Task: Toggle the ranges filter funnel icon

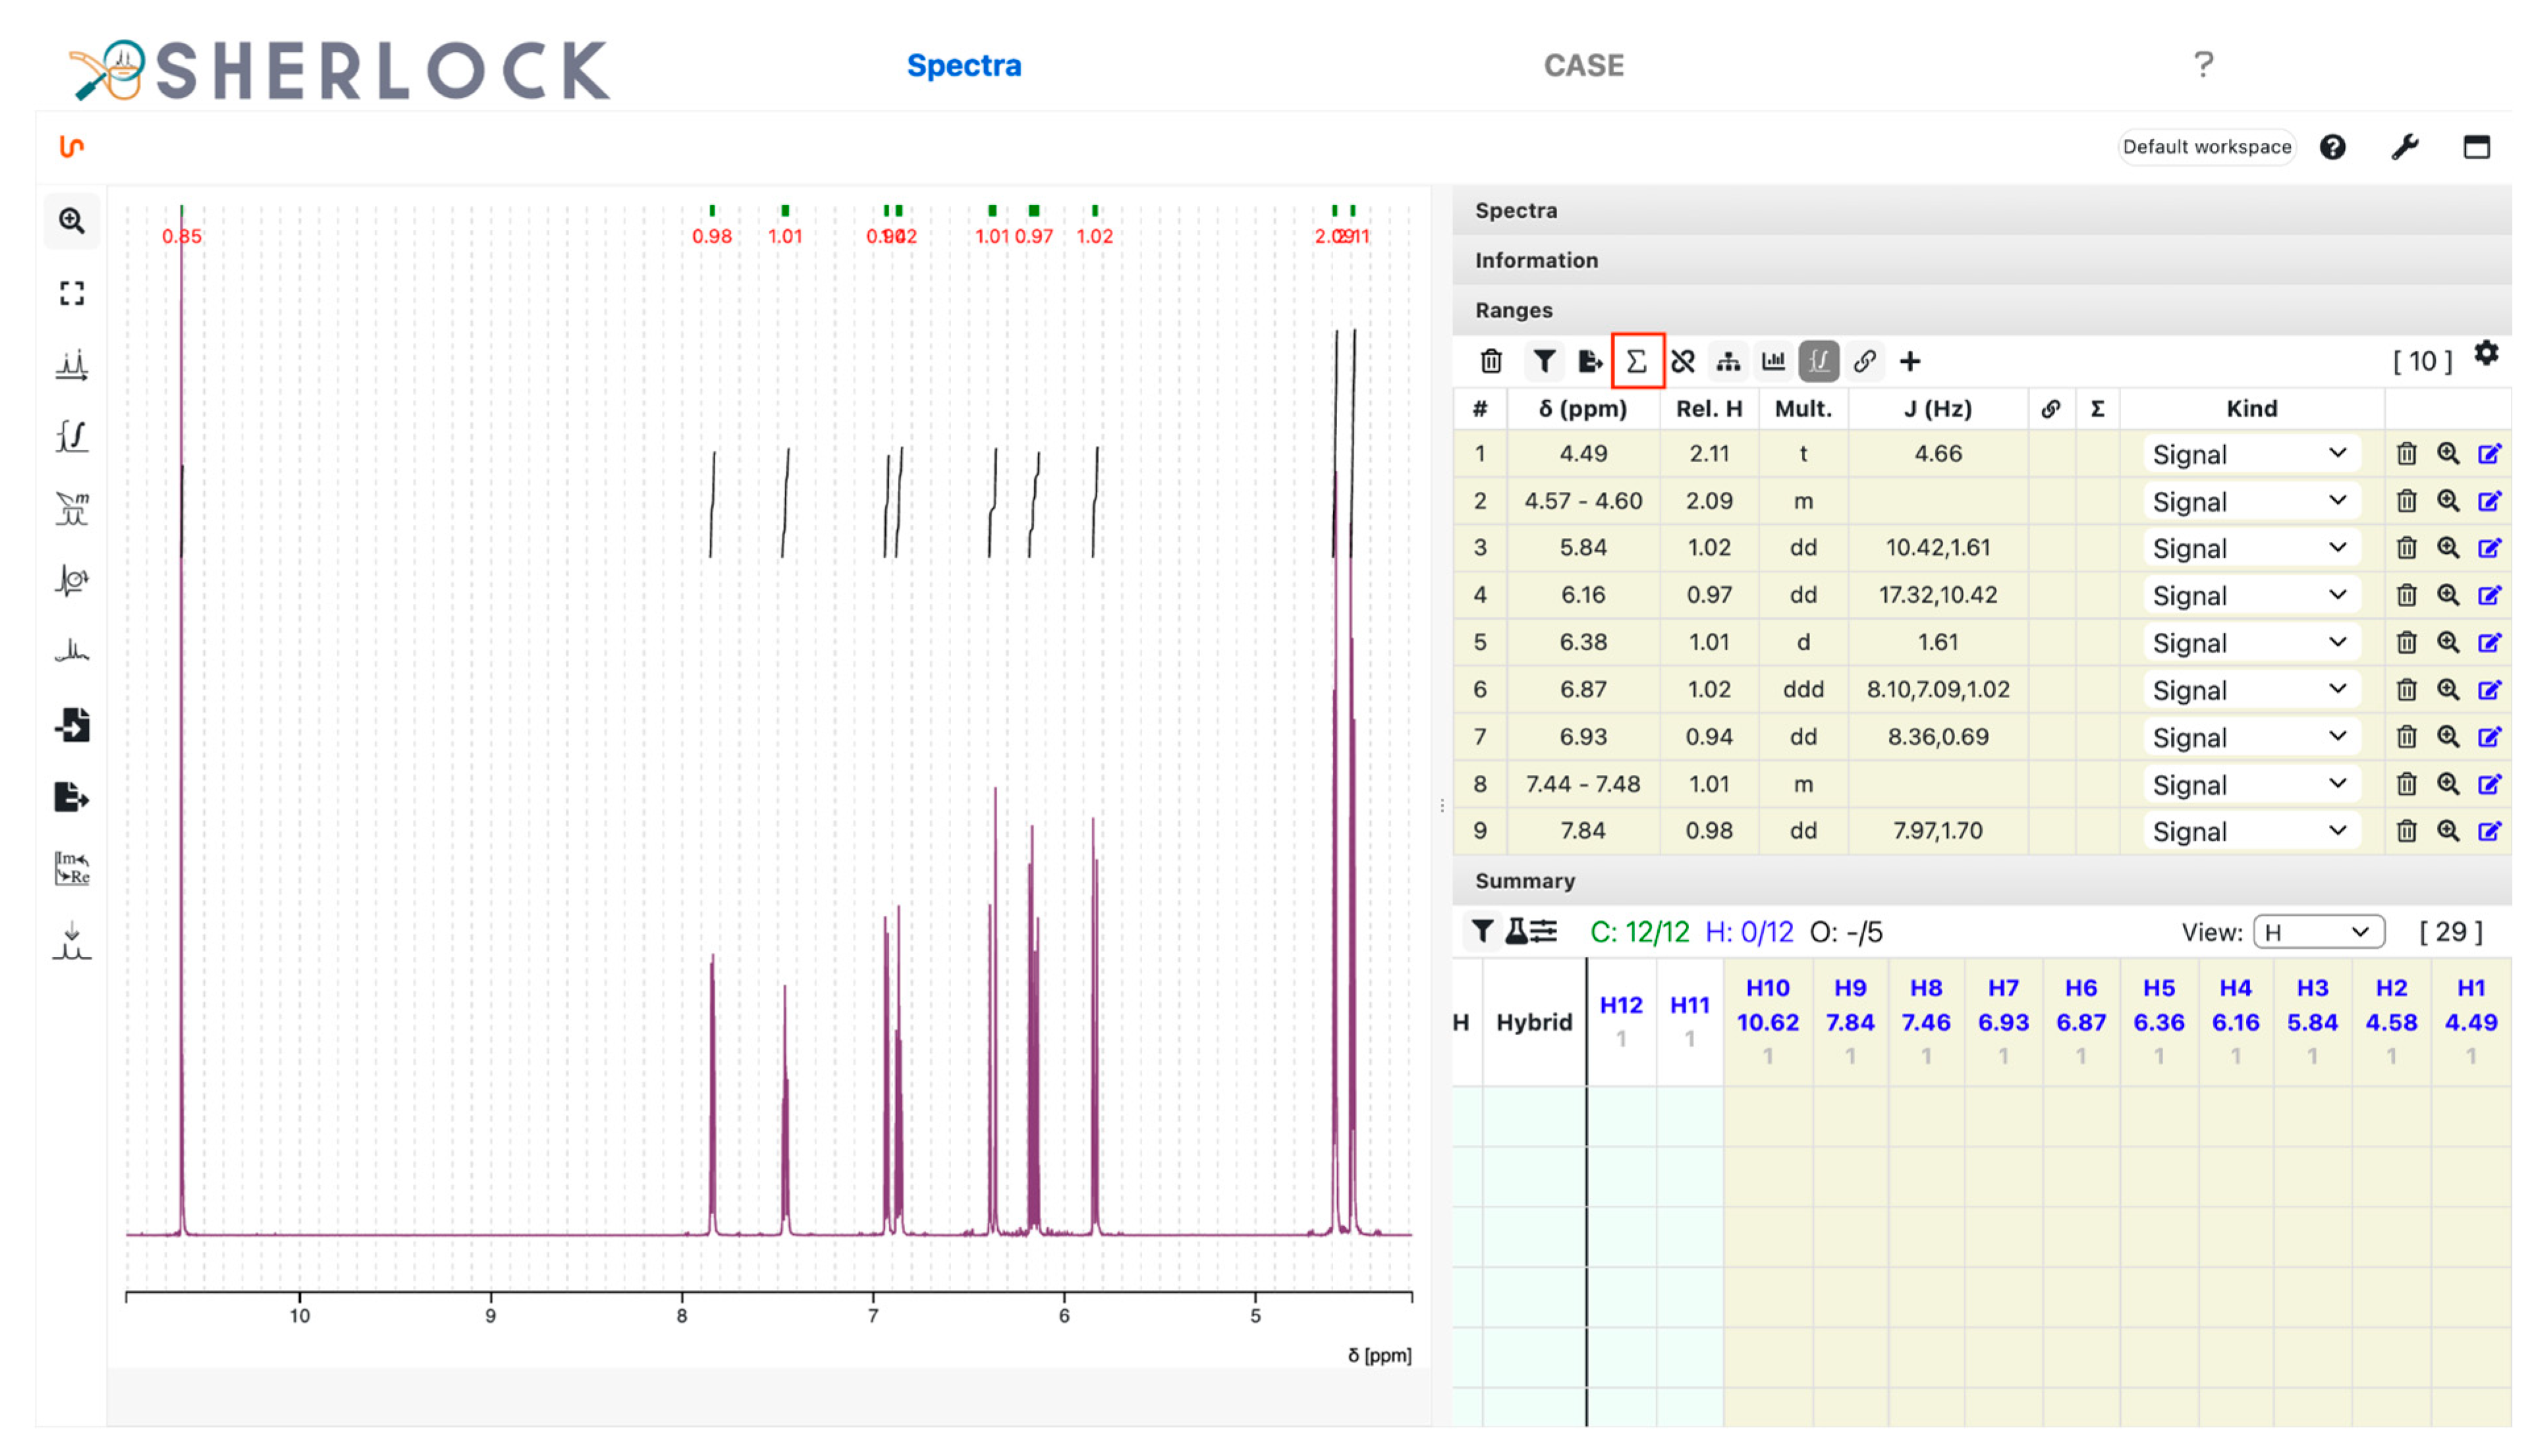Action: tap(1544, 361)
